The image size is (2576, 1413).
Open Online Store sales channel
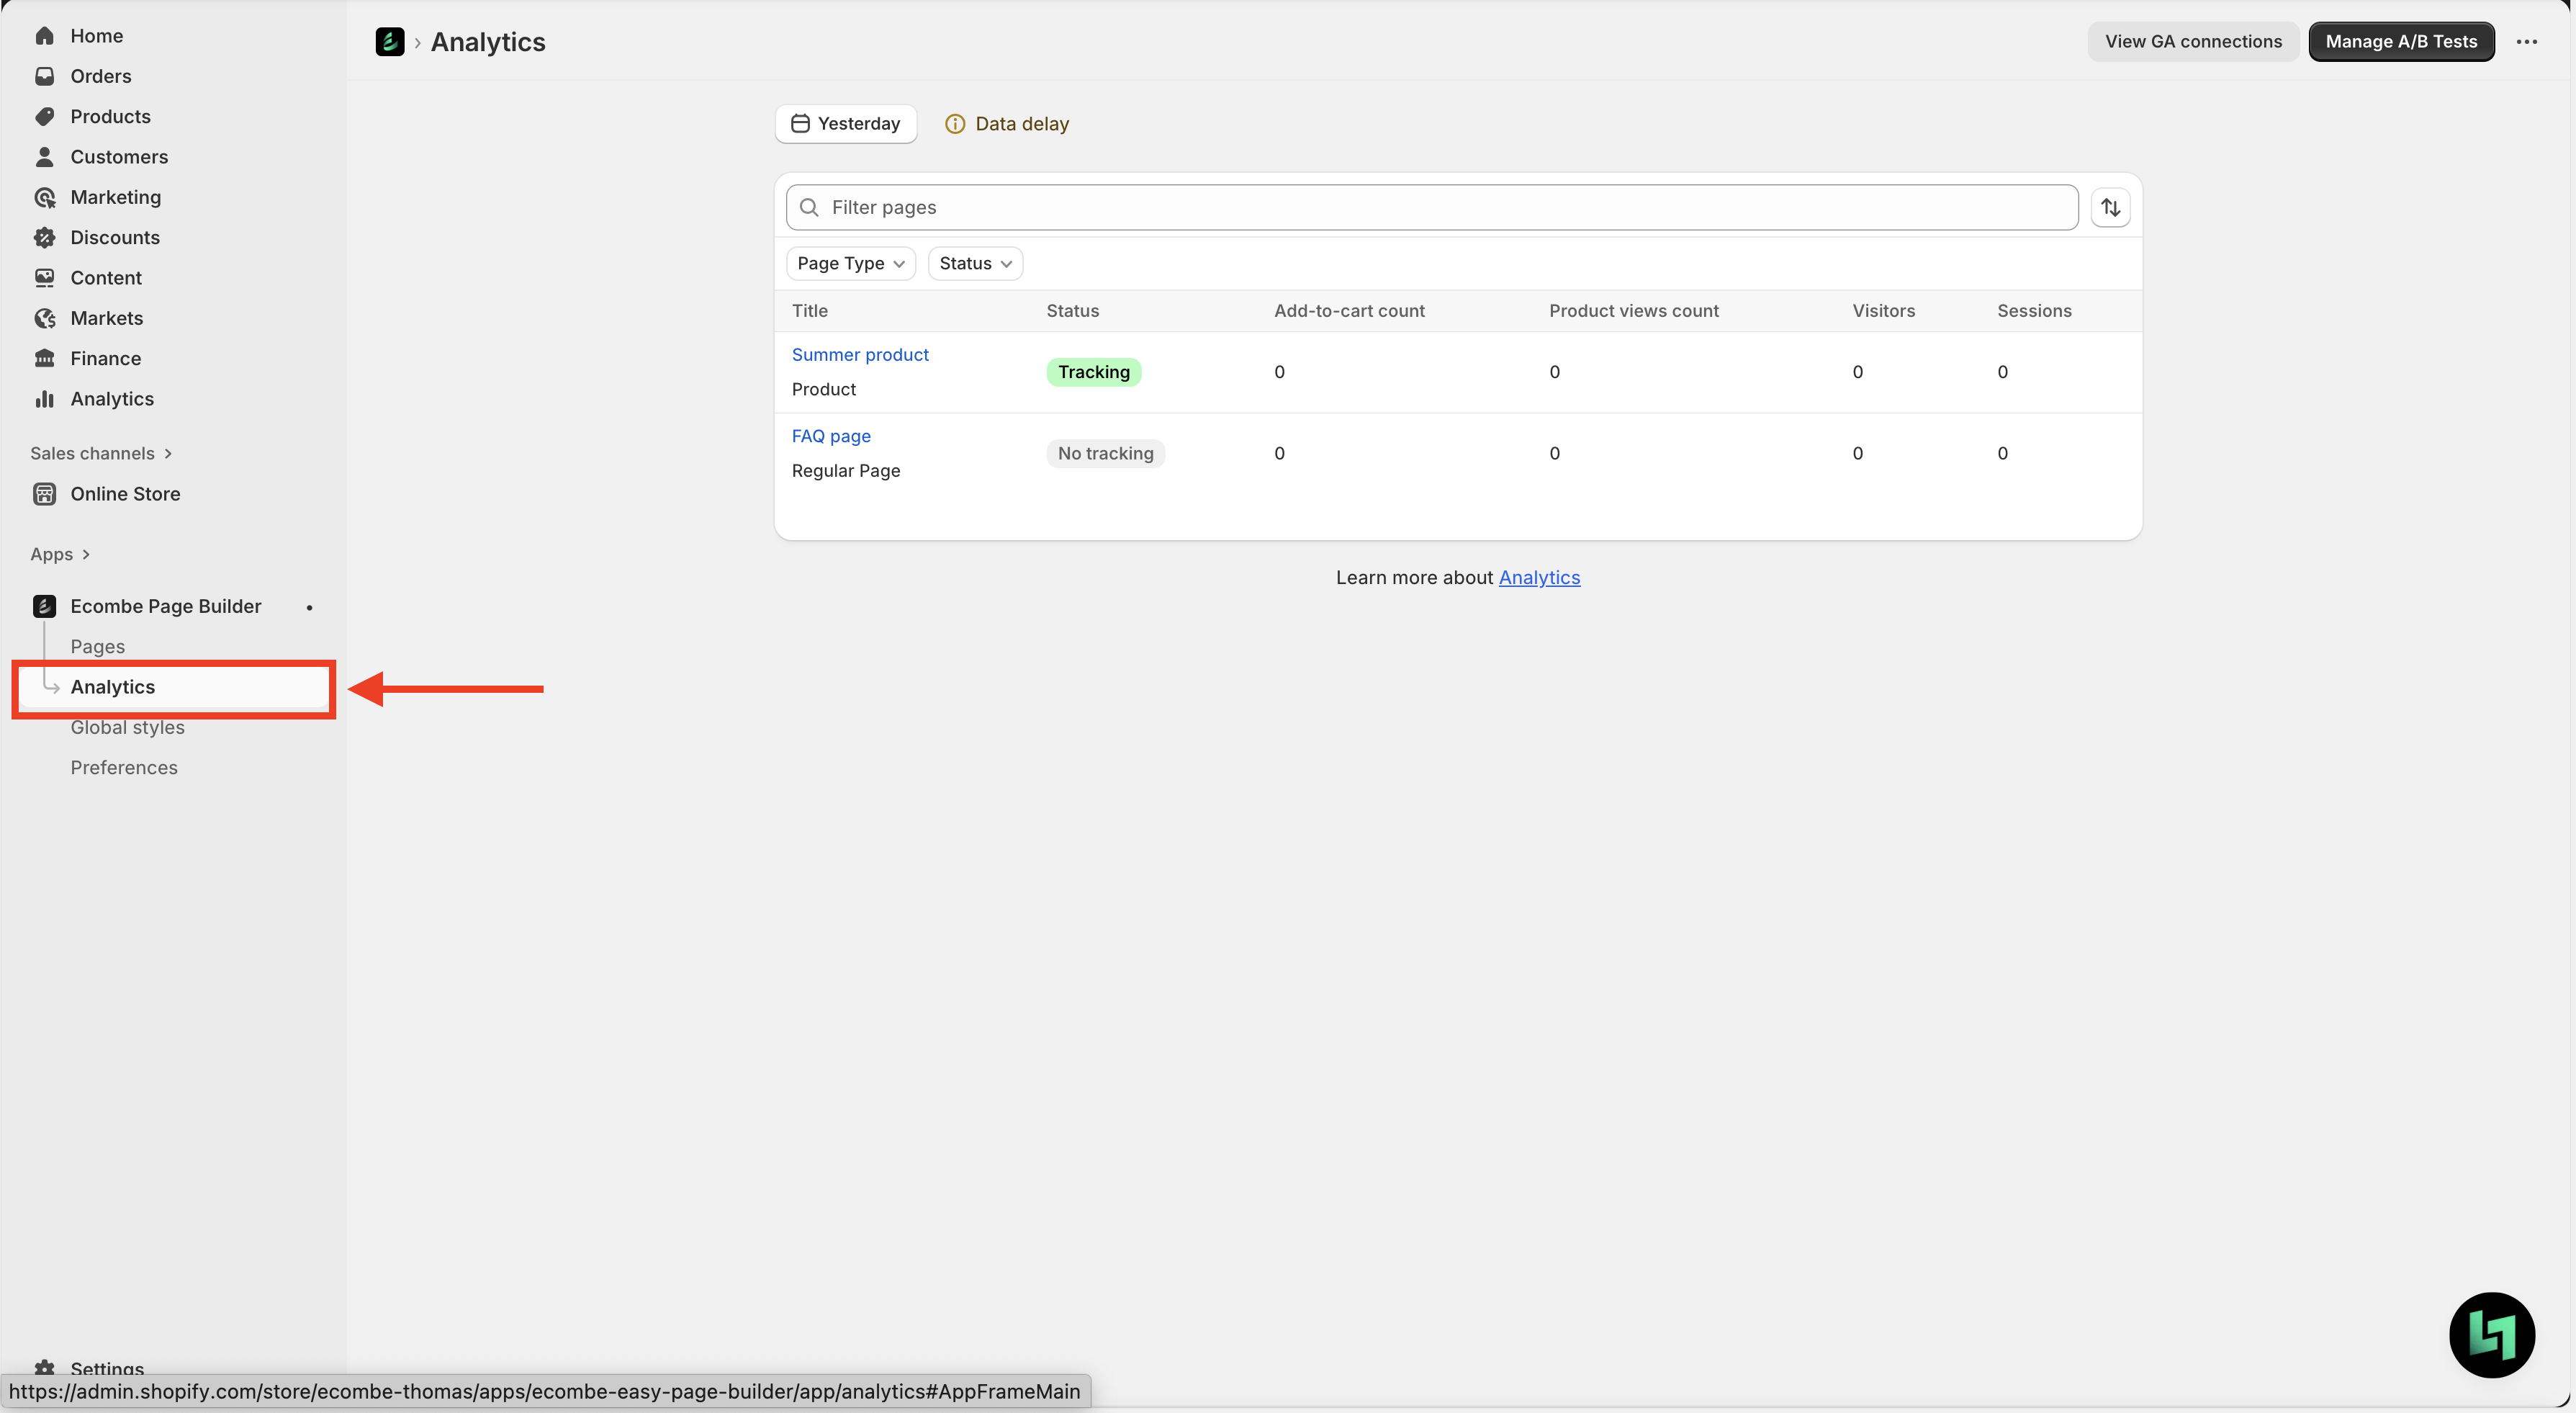click(x=125, y=494)
